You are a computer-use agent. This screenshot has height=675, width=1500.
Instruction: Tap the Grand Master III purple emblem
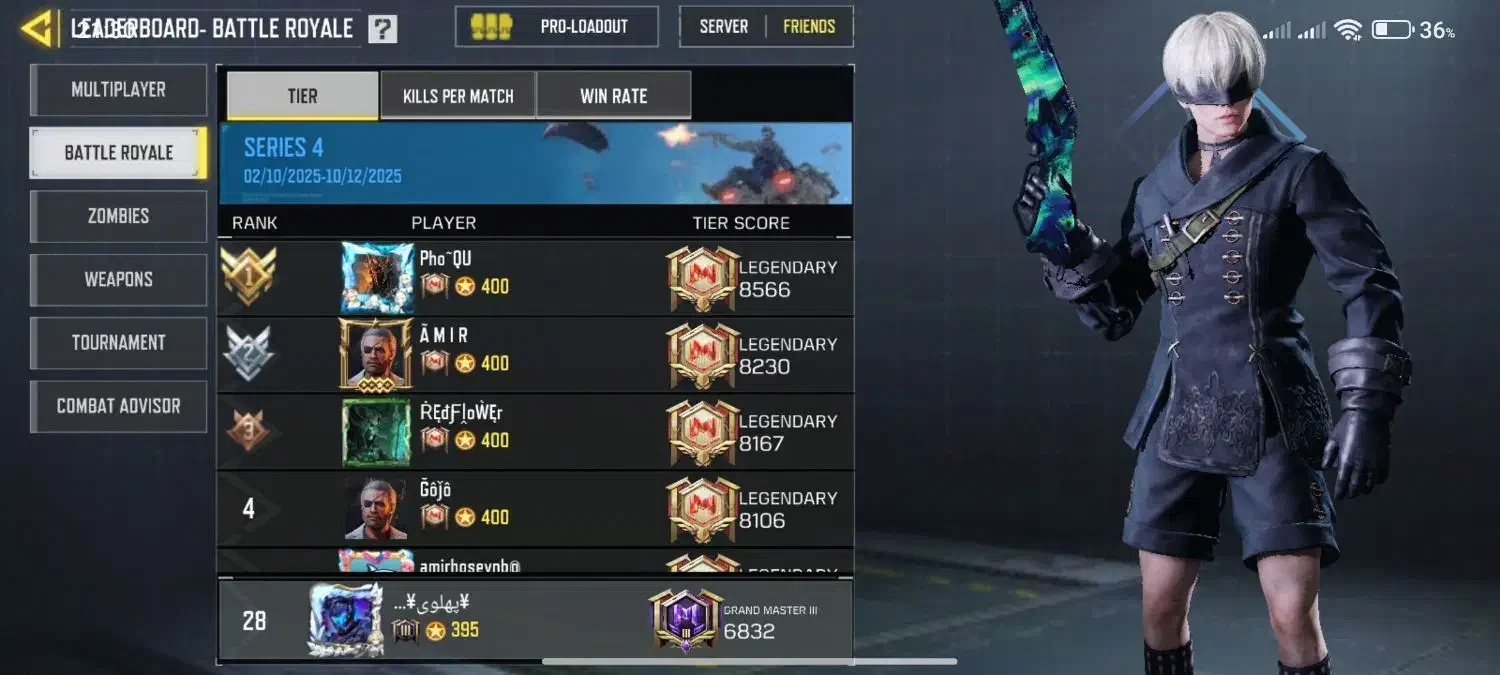[685, 620]
